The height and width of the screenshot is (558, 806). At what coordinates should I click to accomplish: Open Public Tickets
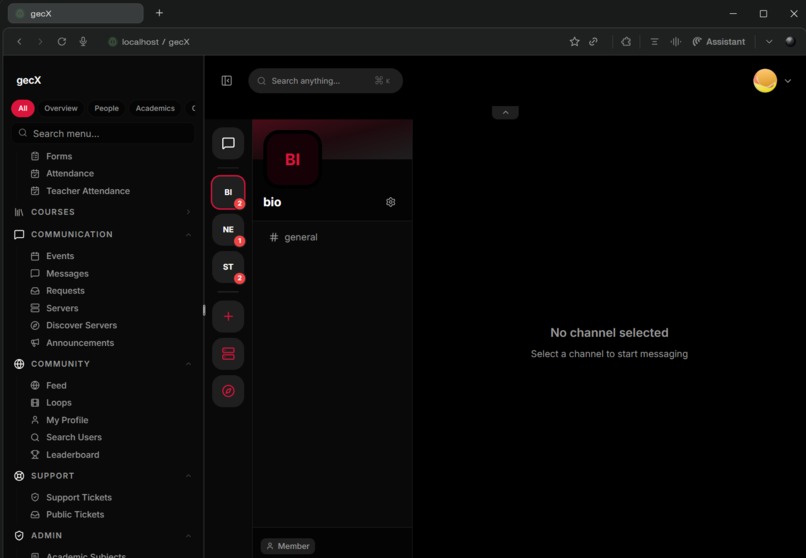click(75, 515)
